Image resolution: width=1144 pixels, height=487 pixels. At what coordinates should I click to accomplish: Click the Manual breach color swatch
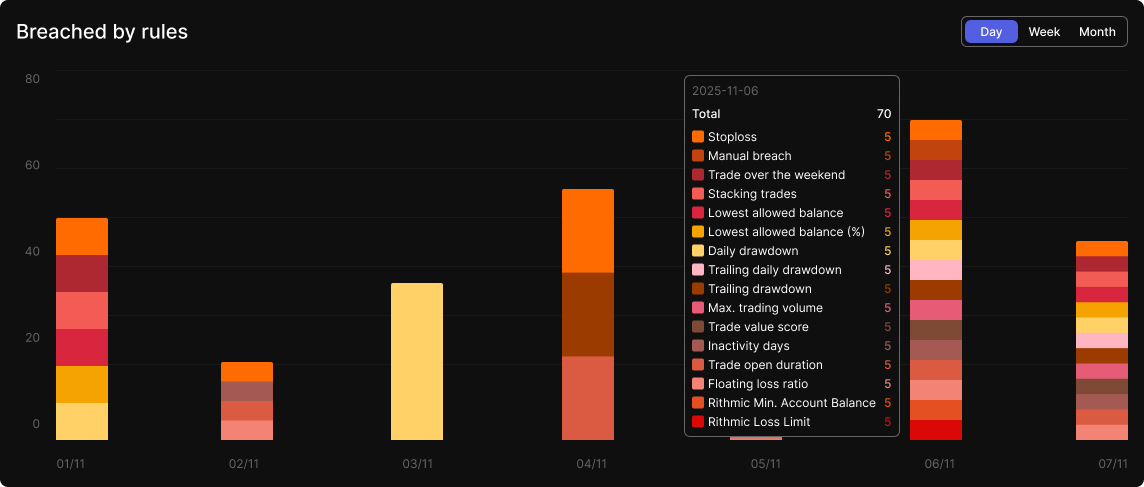point(698,156)
